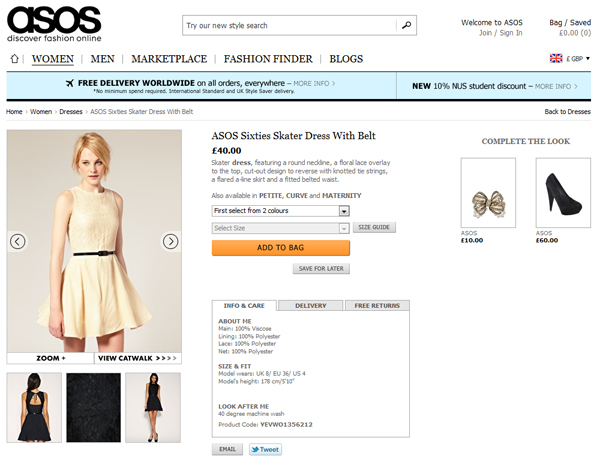Open the SIZE GUIDE

(x=374, y=227)
